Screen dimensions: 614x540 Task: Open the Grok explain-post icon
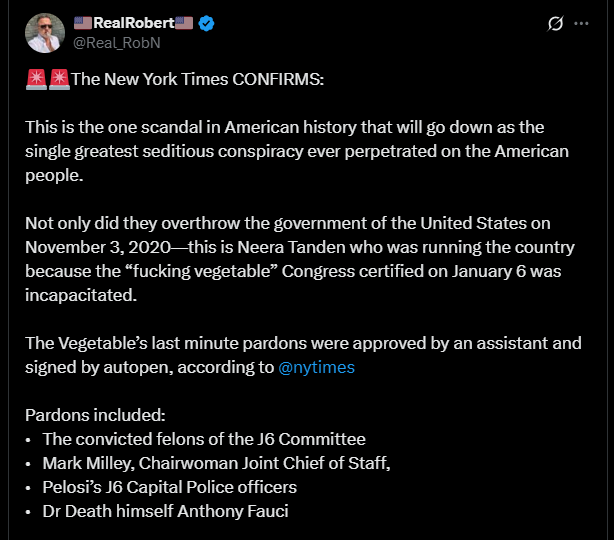point(555,23)
